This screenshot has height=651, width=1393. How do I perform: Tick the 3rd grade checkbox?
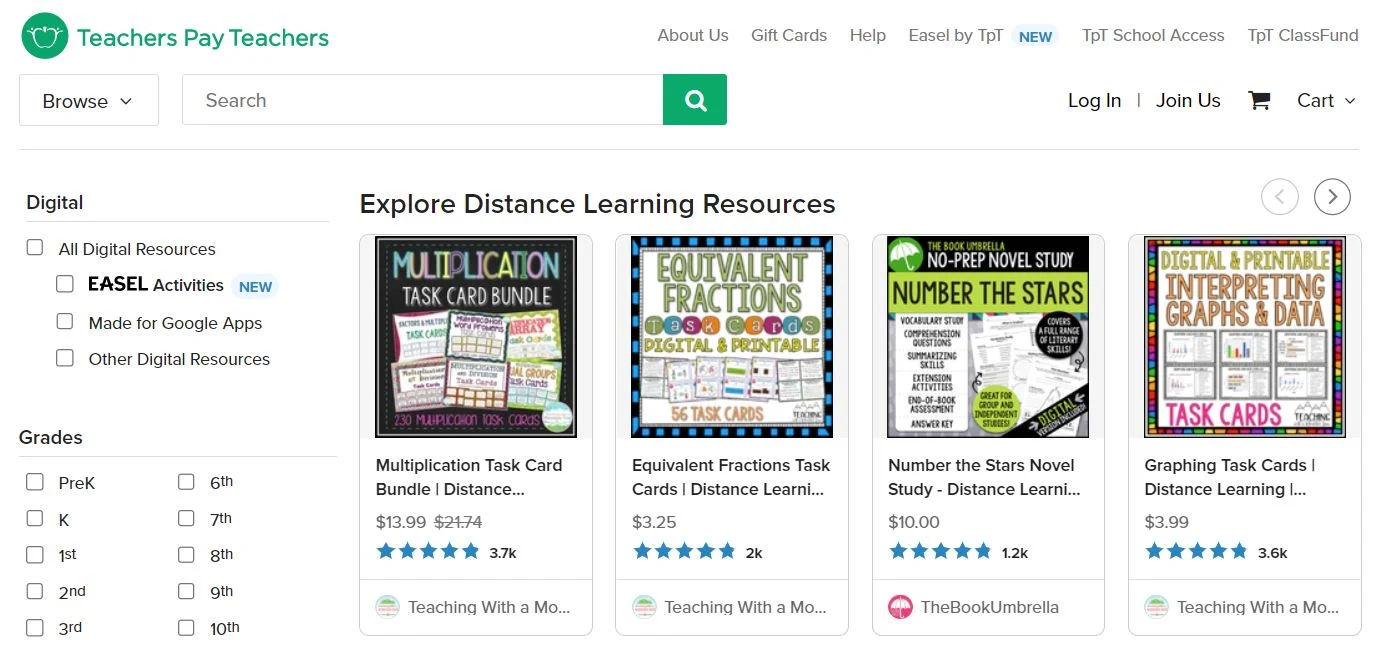(35, 628)
